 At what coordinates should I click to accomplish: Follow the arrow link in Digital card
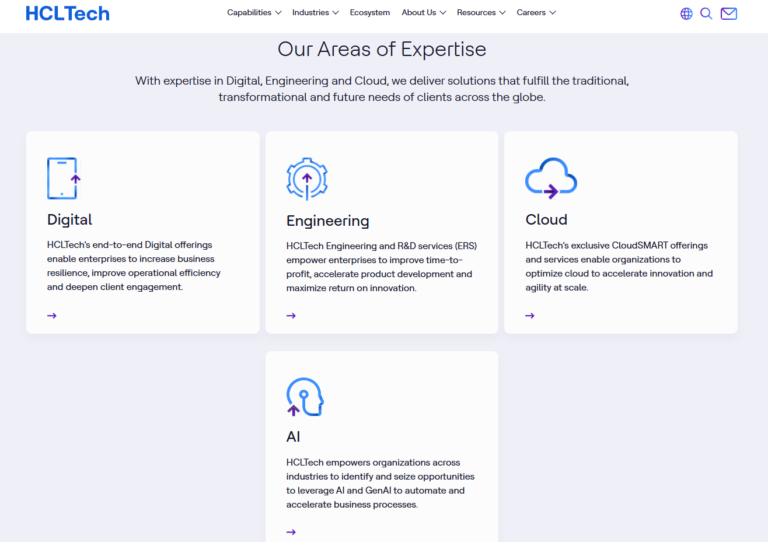pos(52,316)
